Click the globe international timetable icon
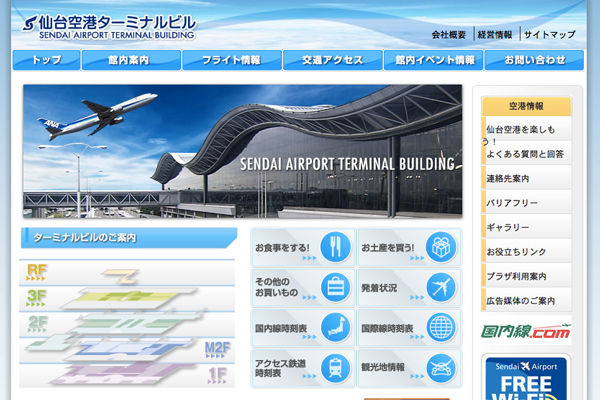The height and width of the screenshot is (400, 600). click(x=441, y=328)
